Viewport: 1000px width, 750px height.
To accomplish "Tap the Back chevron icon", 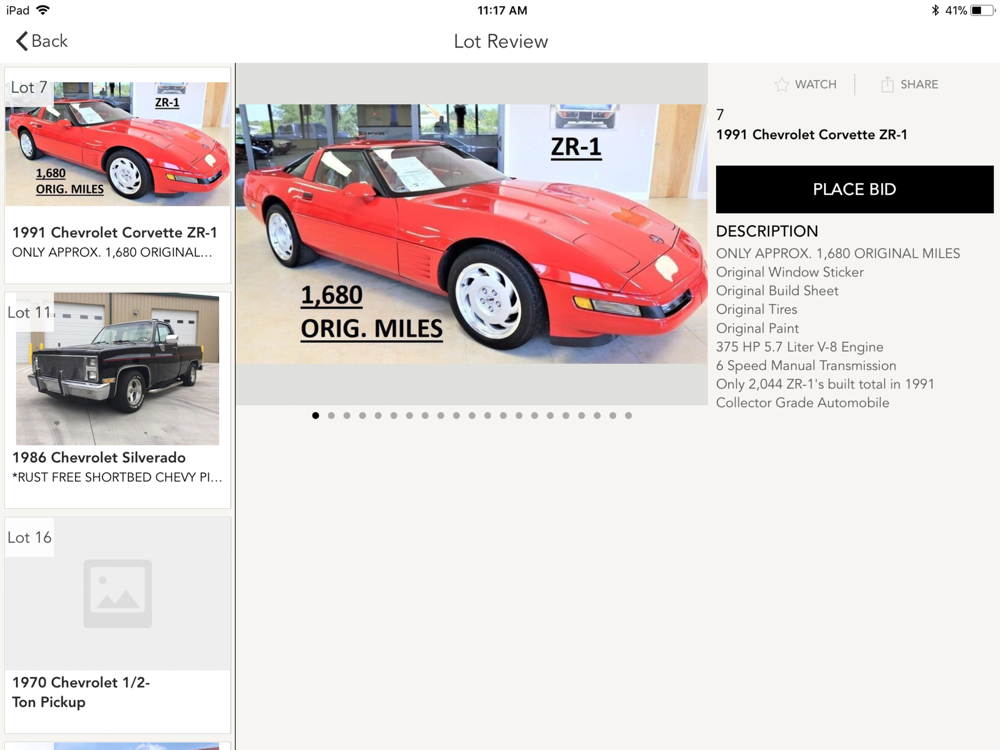I will 22,41.
